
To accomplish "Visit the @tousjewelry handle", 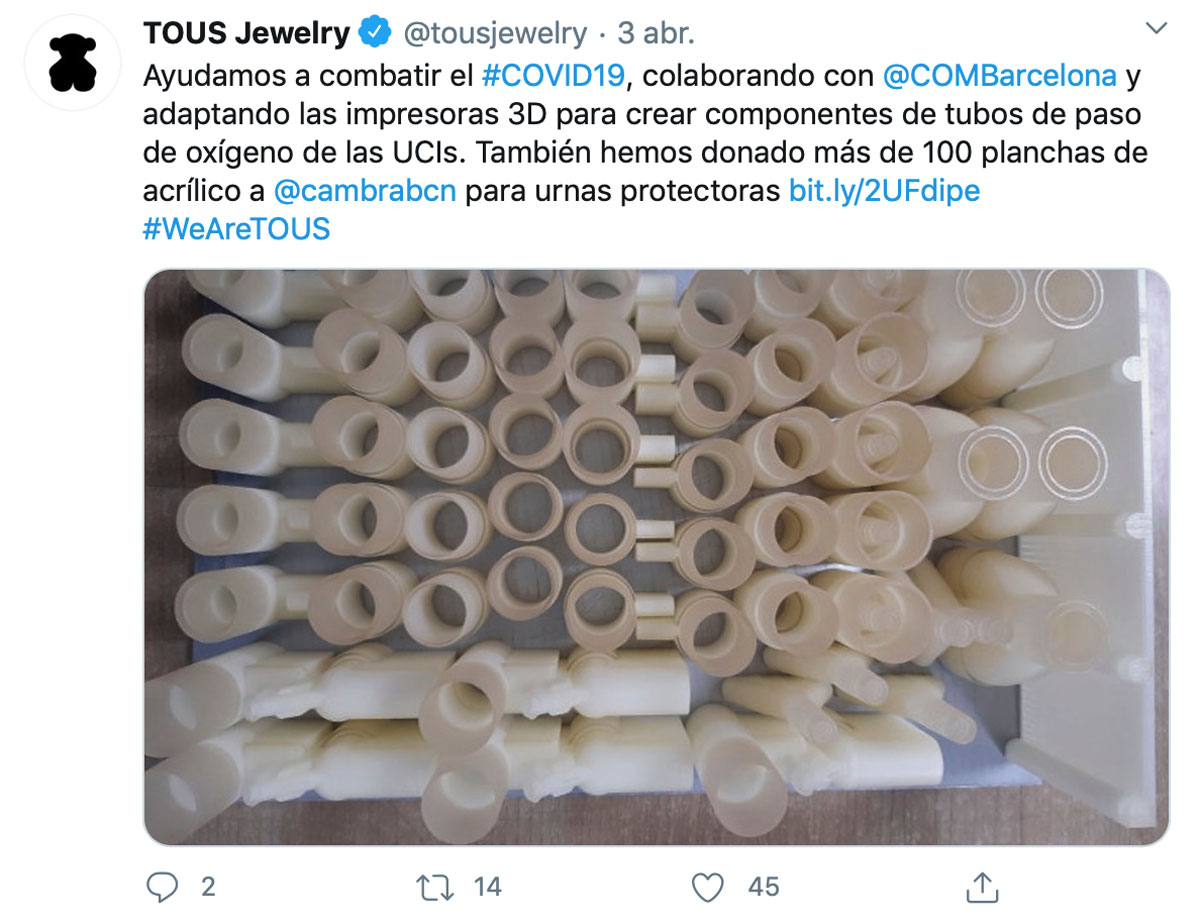I will tap(494, 33).
